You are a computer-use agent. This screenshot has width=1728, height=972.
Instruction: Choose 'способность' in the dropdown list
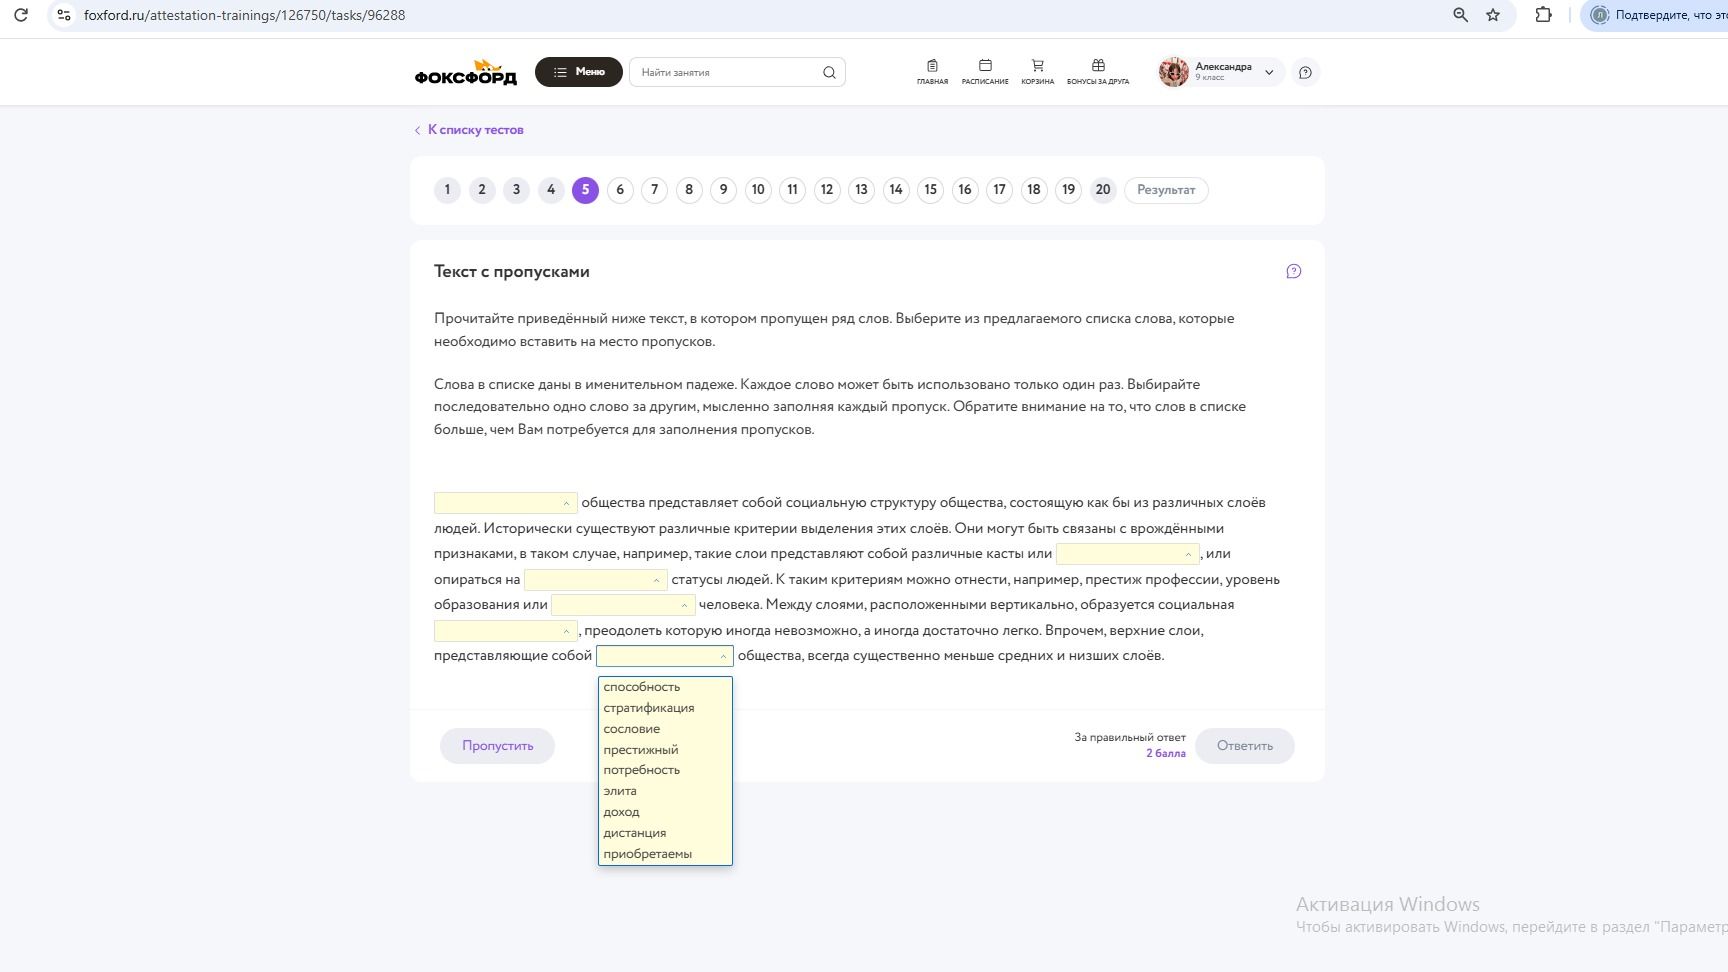pos(665,687)
